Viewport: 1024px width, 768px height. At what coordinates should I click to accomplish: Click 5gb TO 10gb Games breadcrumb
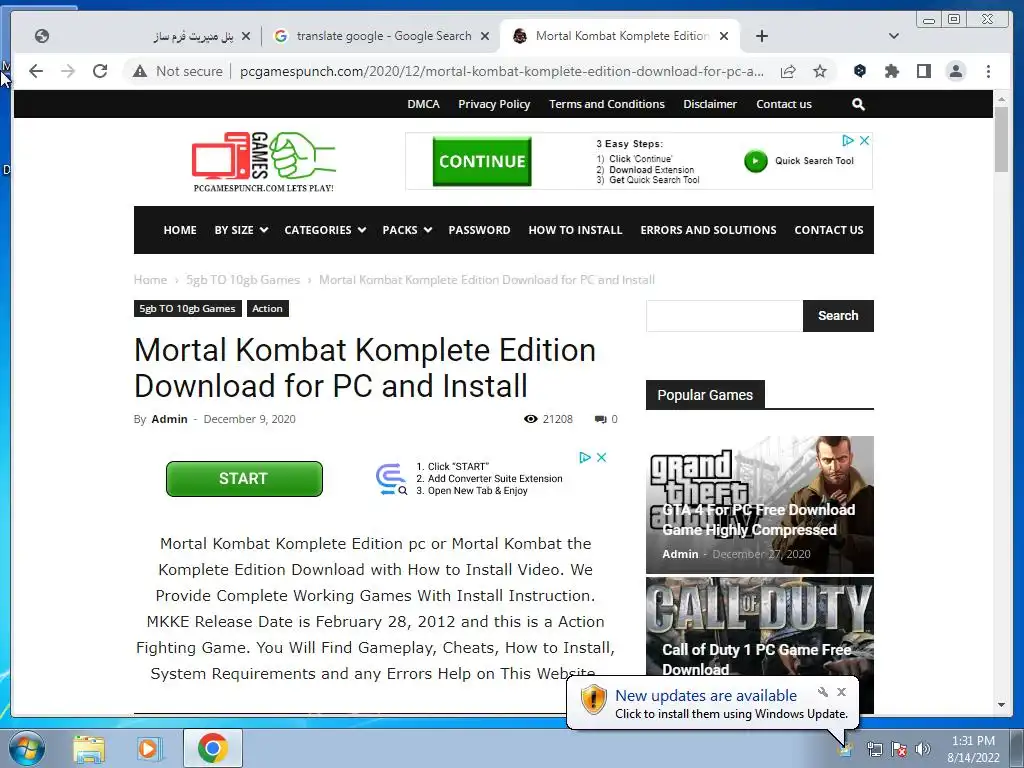[x=243, y=280]
